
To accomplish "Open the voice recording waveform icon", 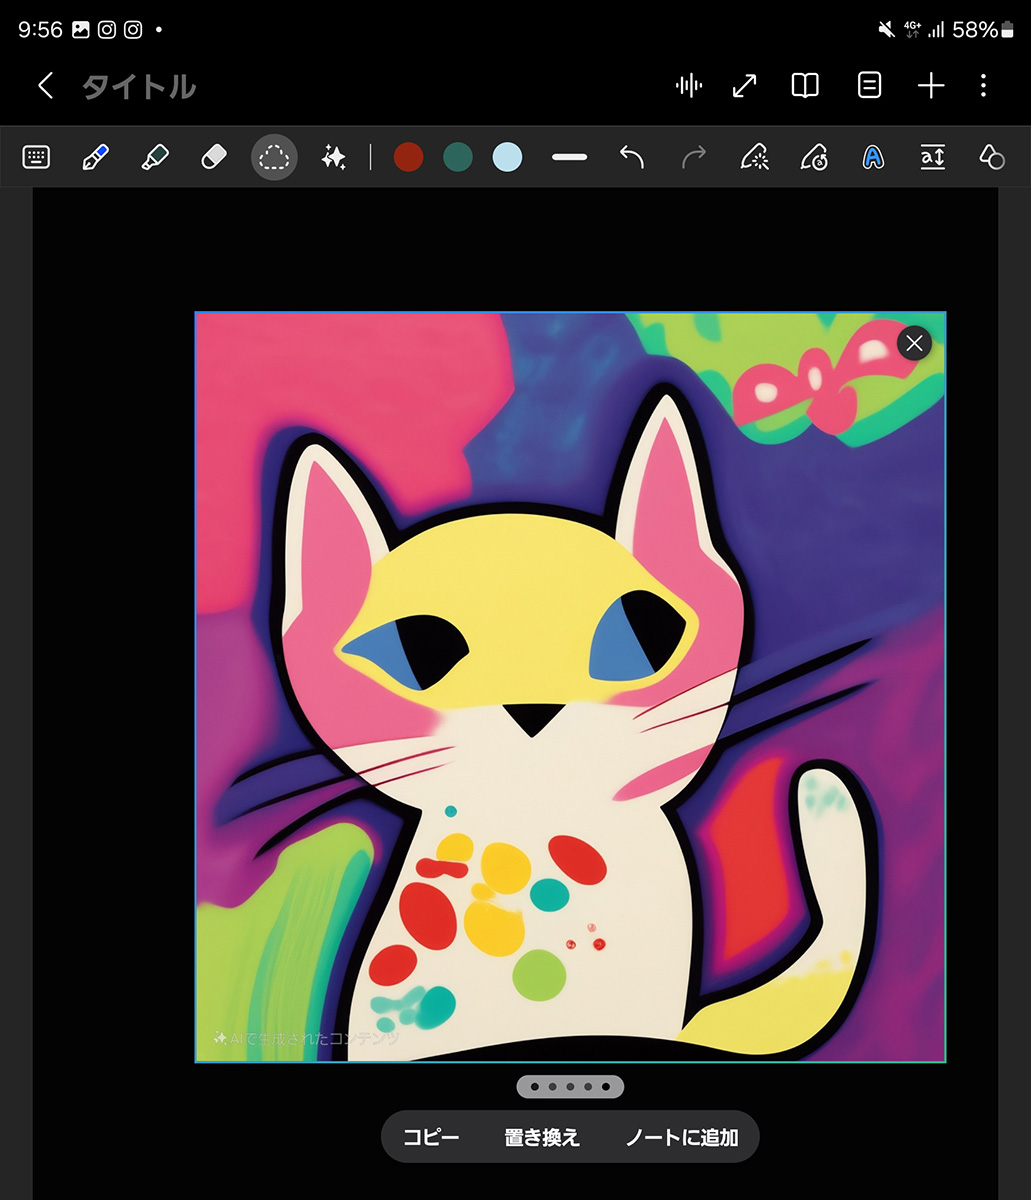I will point(689,86).
